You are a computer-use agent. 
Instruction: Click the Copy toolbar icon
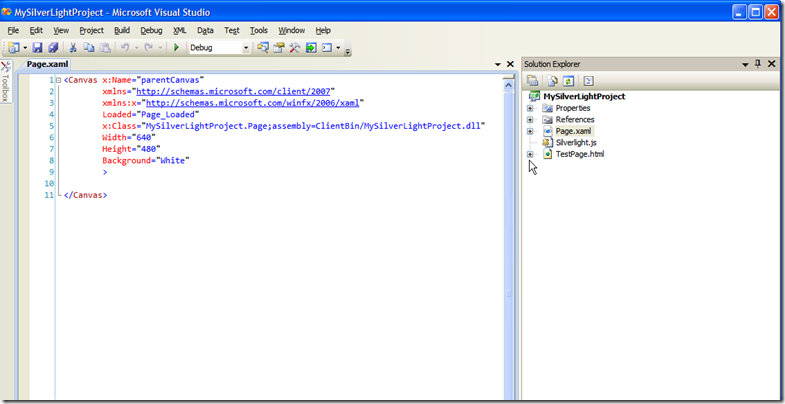pyautogui.click(x=89, y=48)
